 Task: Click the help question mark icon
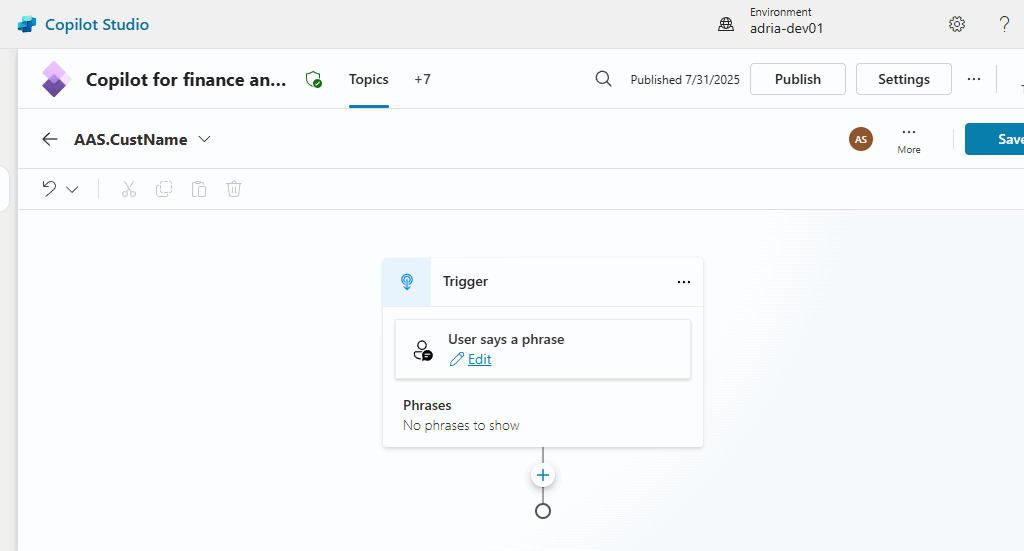click(1004, 24)
